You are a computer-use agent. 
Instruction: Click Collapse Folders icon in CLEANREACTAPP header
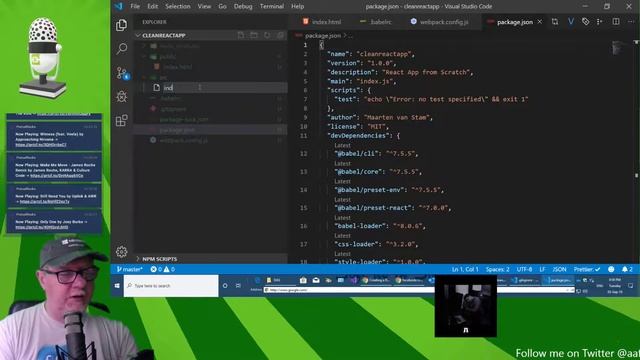[280, 36]
